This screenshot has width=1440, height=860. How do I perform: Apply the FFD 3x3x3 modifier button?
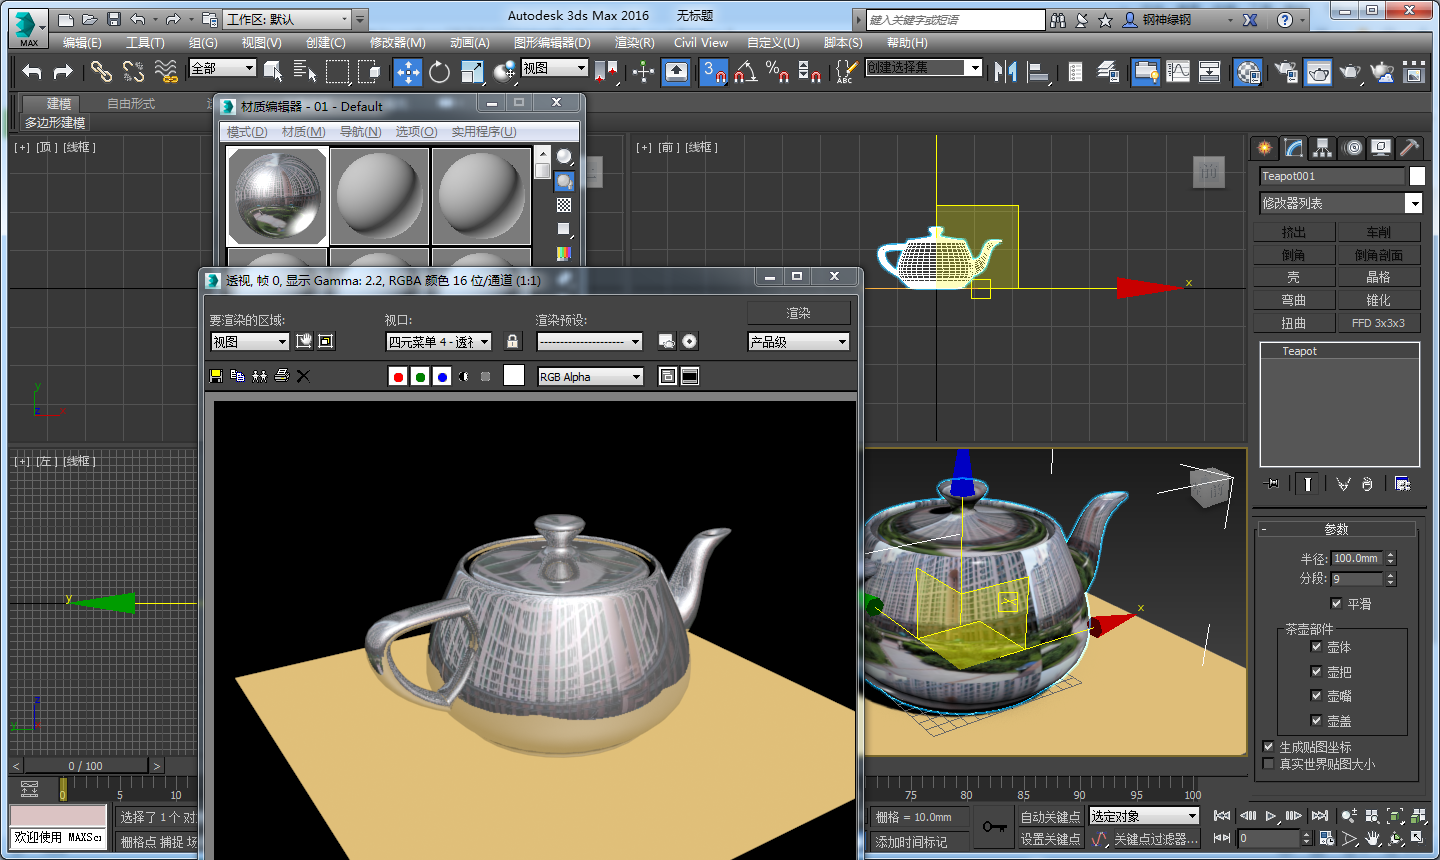pyautogui.click(x=1379, y=322)
